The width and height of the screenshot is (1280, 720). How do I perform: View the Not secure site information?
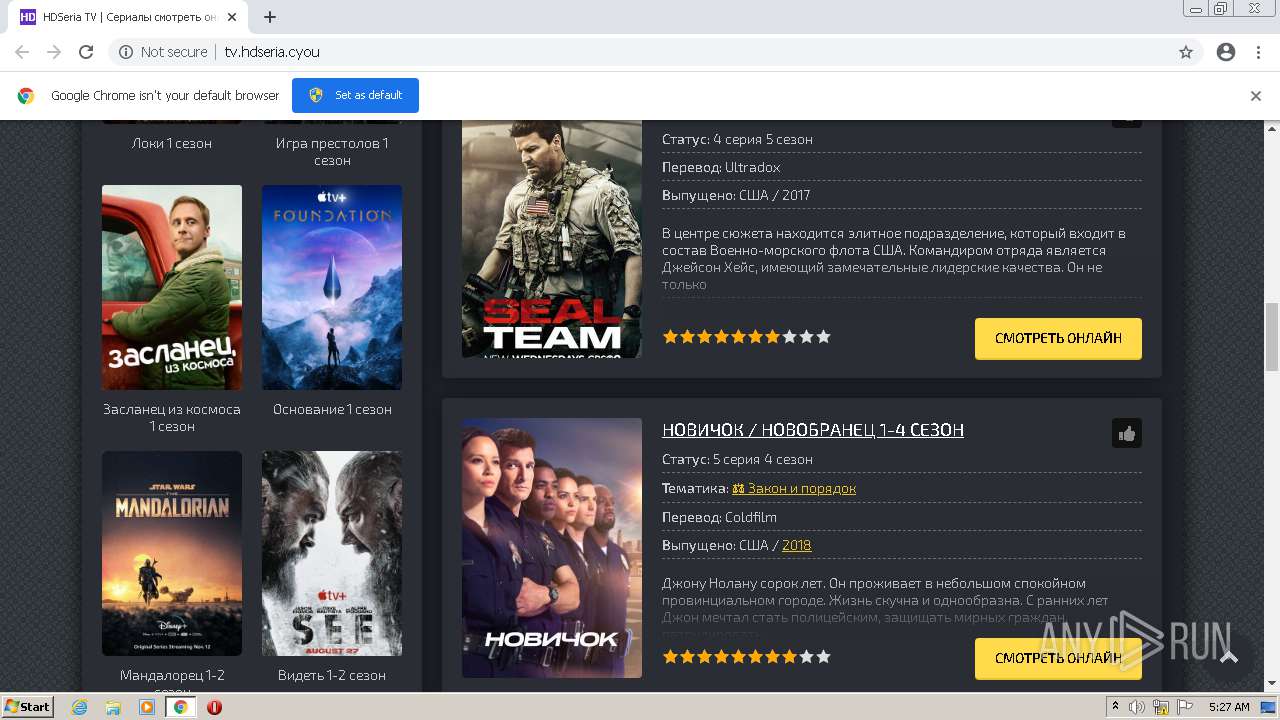click(163, 52)
